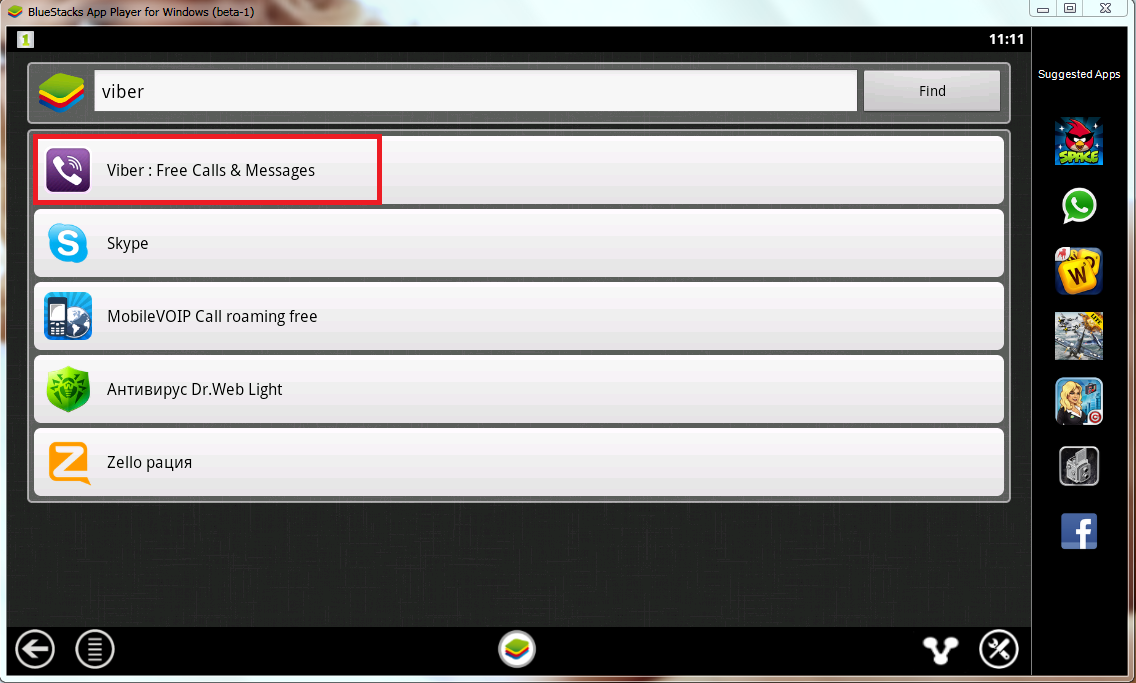Select Viber : Free Calls & Messages result

[519, 170]
